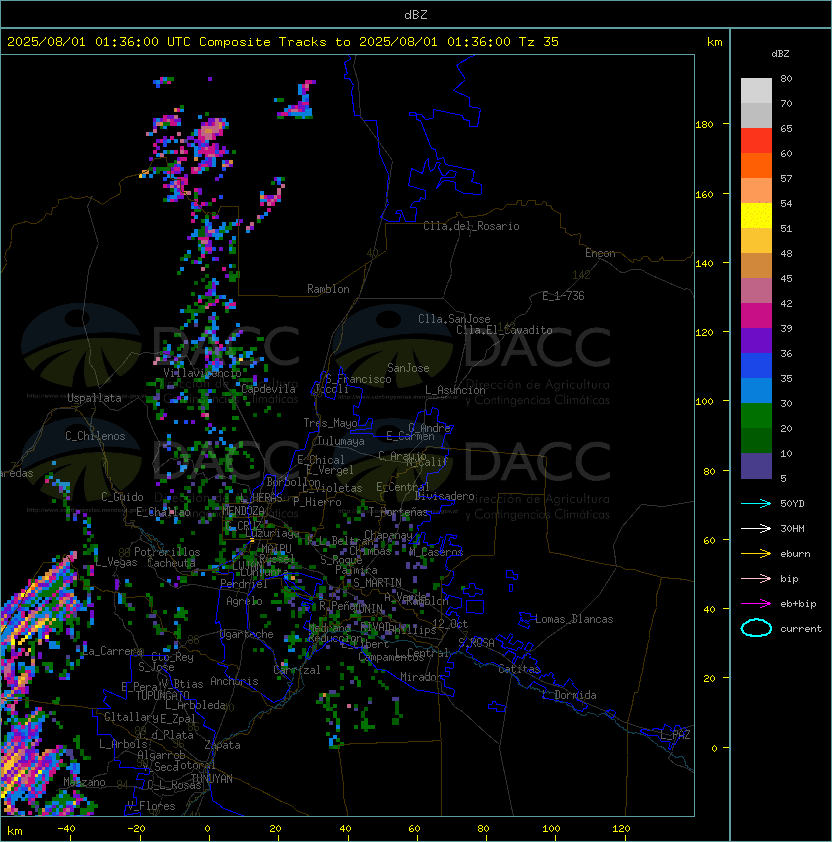Click the 'Tulumaya' map label
832x842 pixels.
341,441
